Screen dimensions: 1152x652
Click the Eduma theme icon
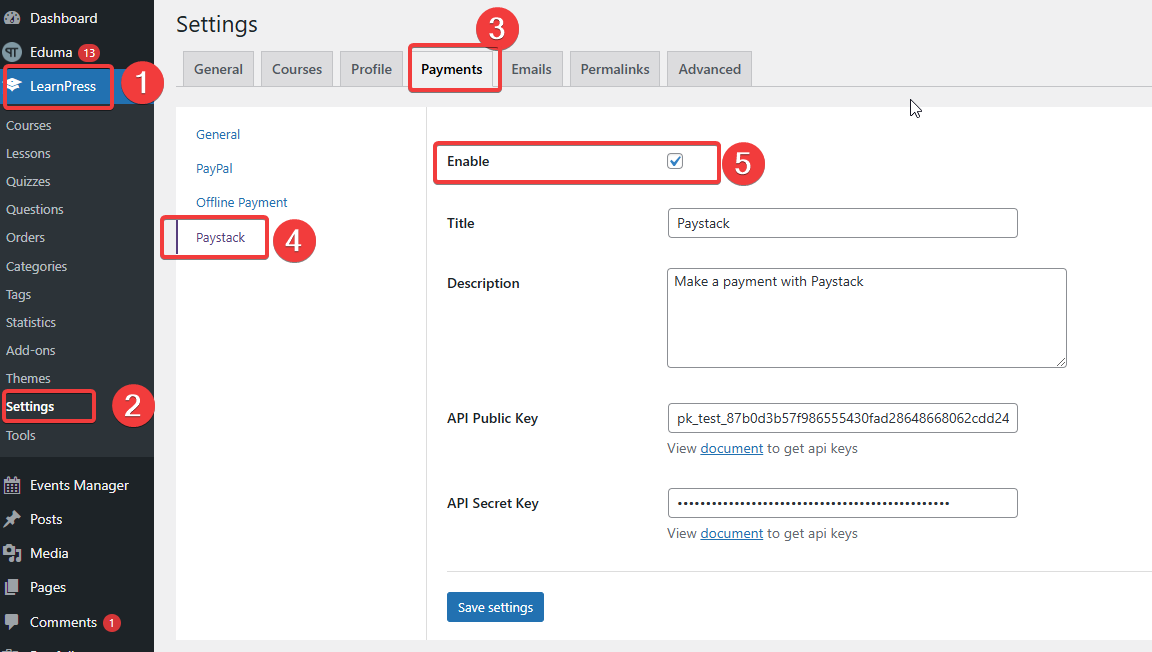(12, 52)
